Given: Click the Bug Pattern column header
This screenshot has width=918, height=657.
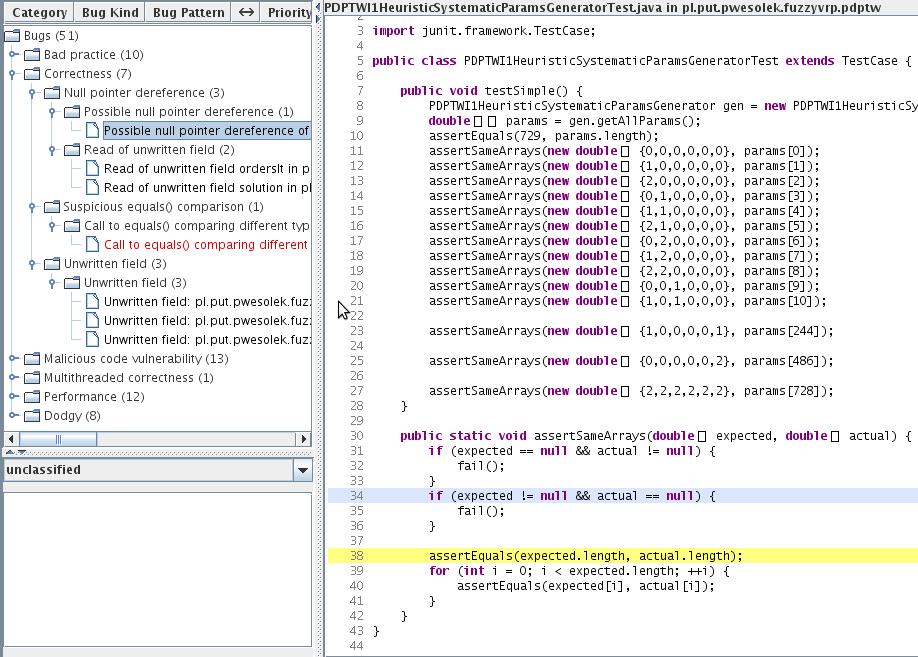Looking at the screenshot, I should pos(188,12).
